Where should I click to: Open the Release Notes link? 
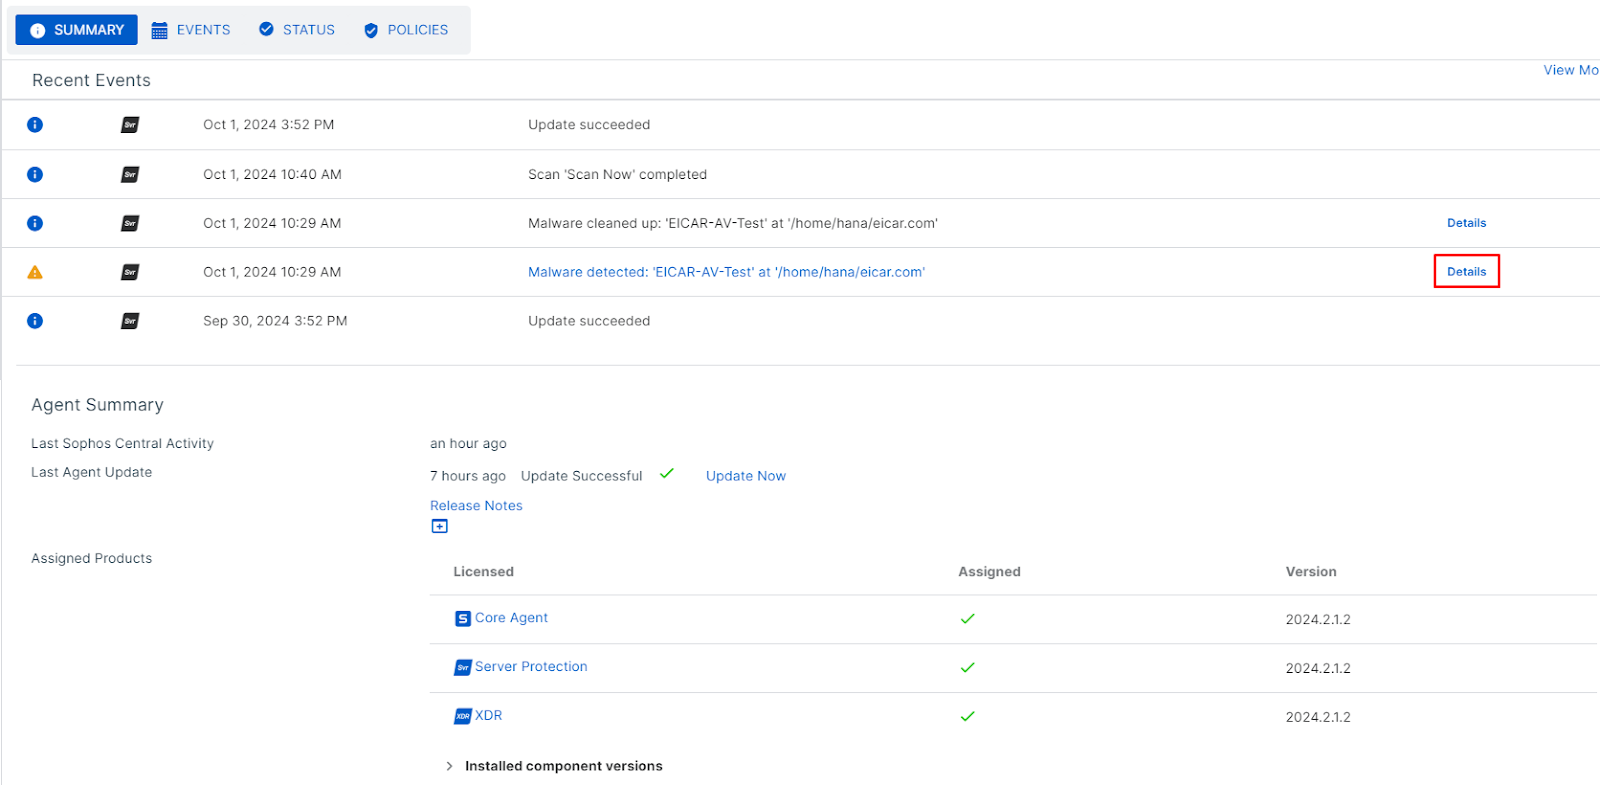tap(476, 506)
